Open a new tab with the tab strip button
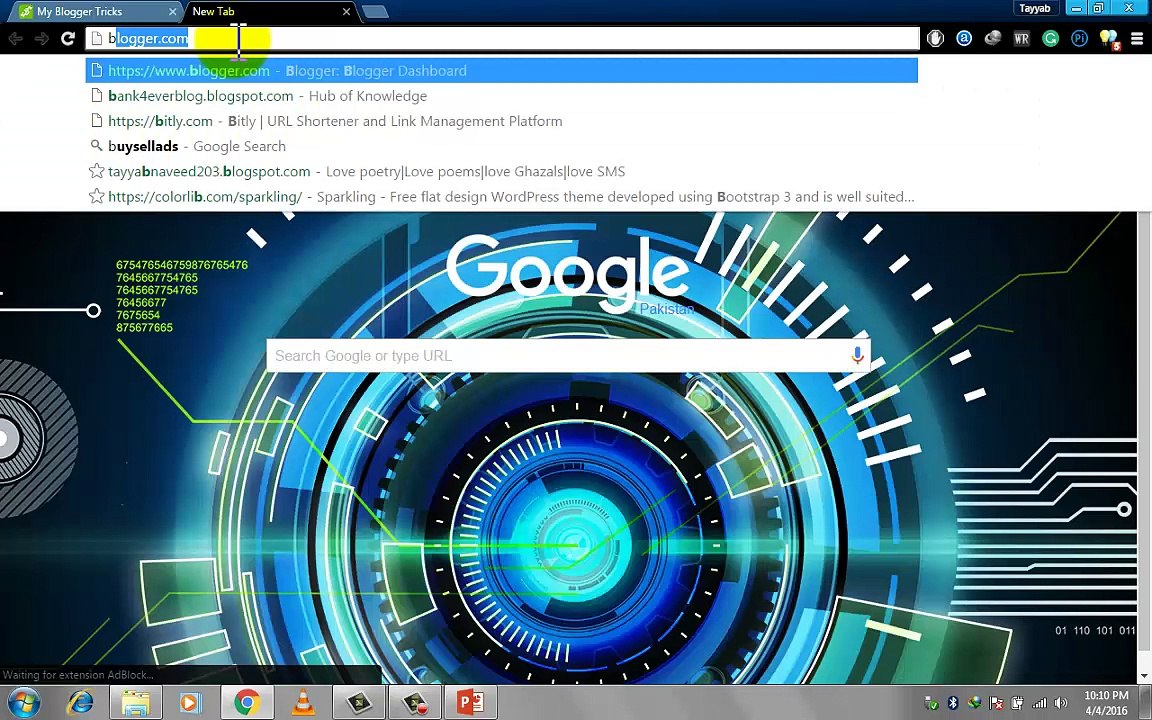 coord(375,12)
